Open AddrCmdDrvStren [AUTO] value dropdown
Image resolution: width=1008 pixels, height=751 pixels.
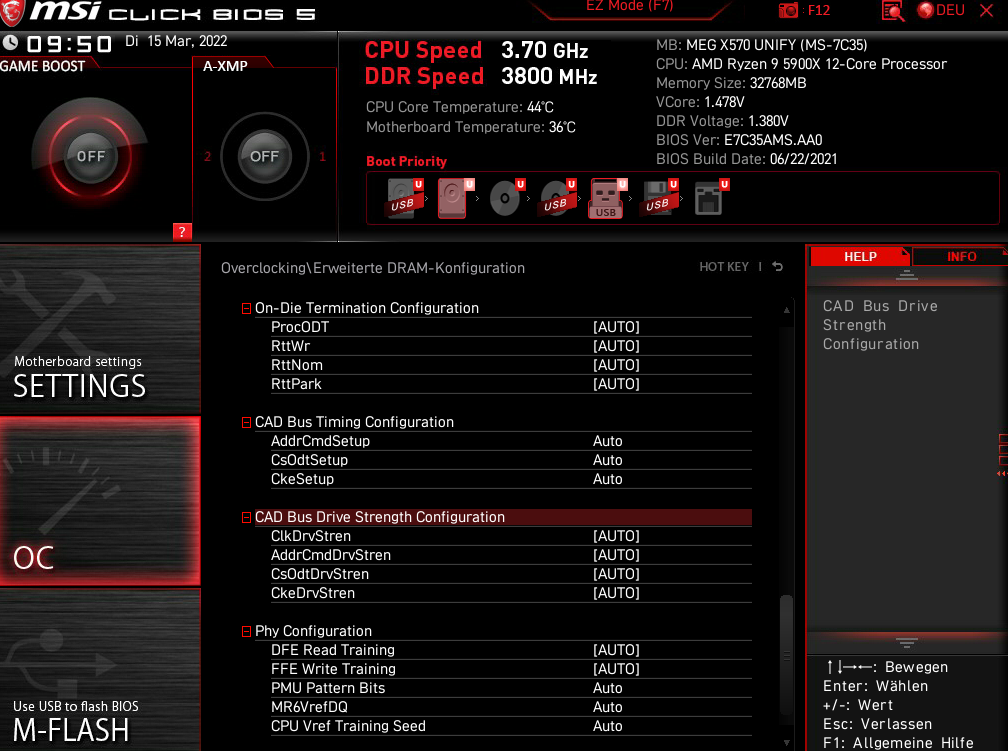click(616, 555)
